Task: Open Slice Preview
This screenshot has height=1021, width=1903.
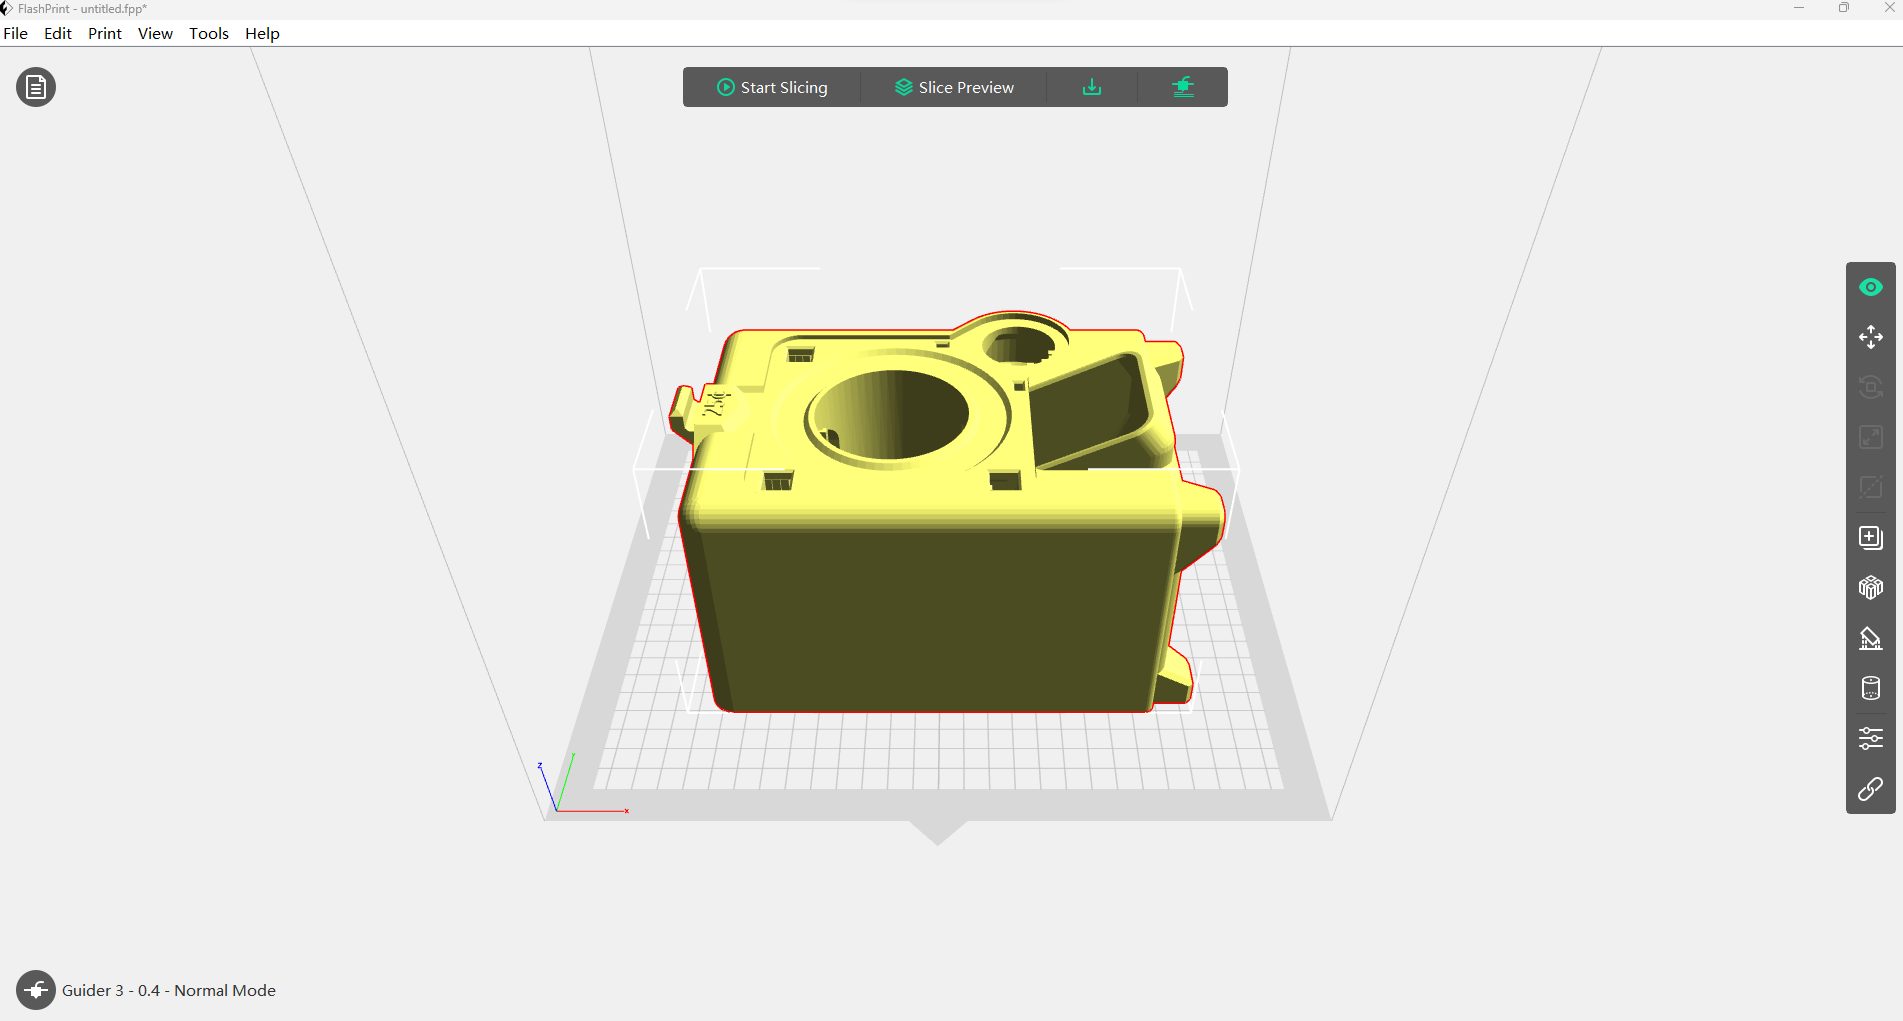Action: click(x=953, y=87)
